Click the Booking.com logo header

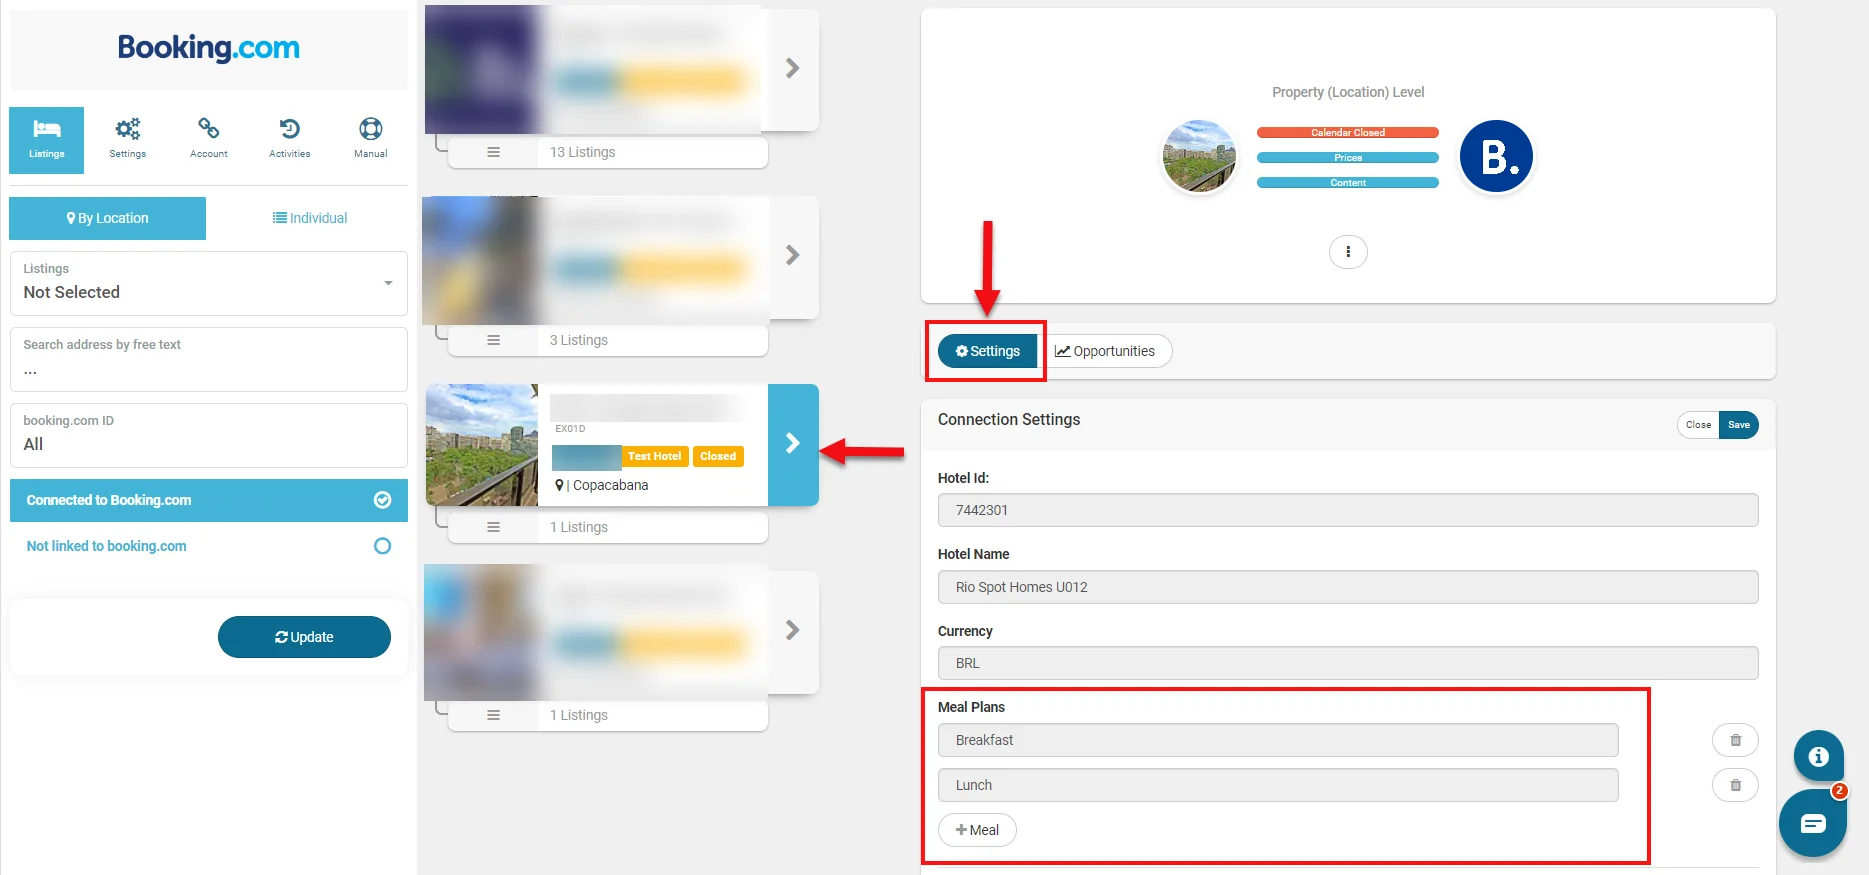coord(209,48)
